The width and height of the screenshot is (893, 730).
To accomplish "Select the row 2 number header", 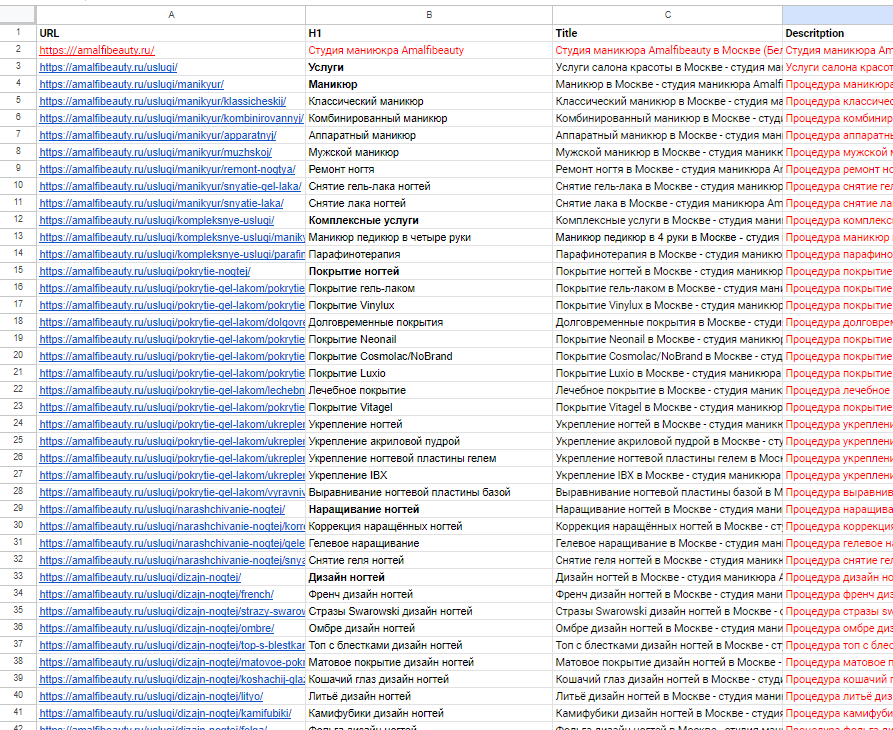I will [18, 50].
